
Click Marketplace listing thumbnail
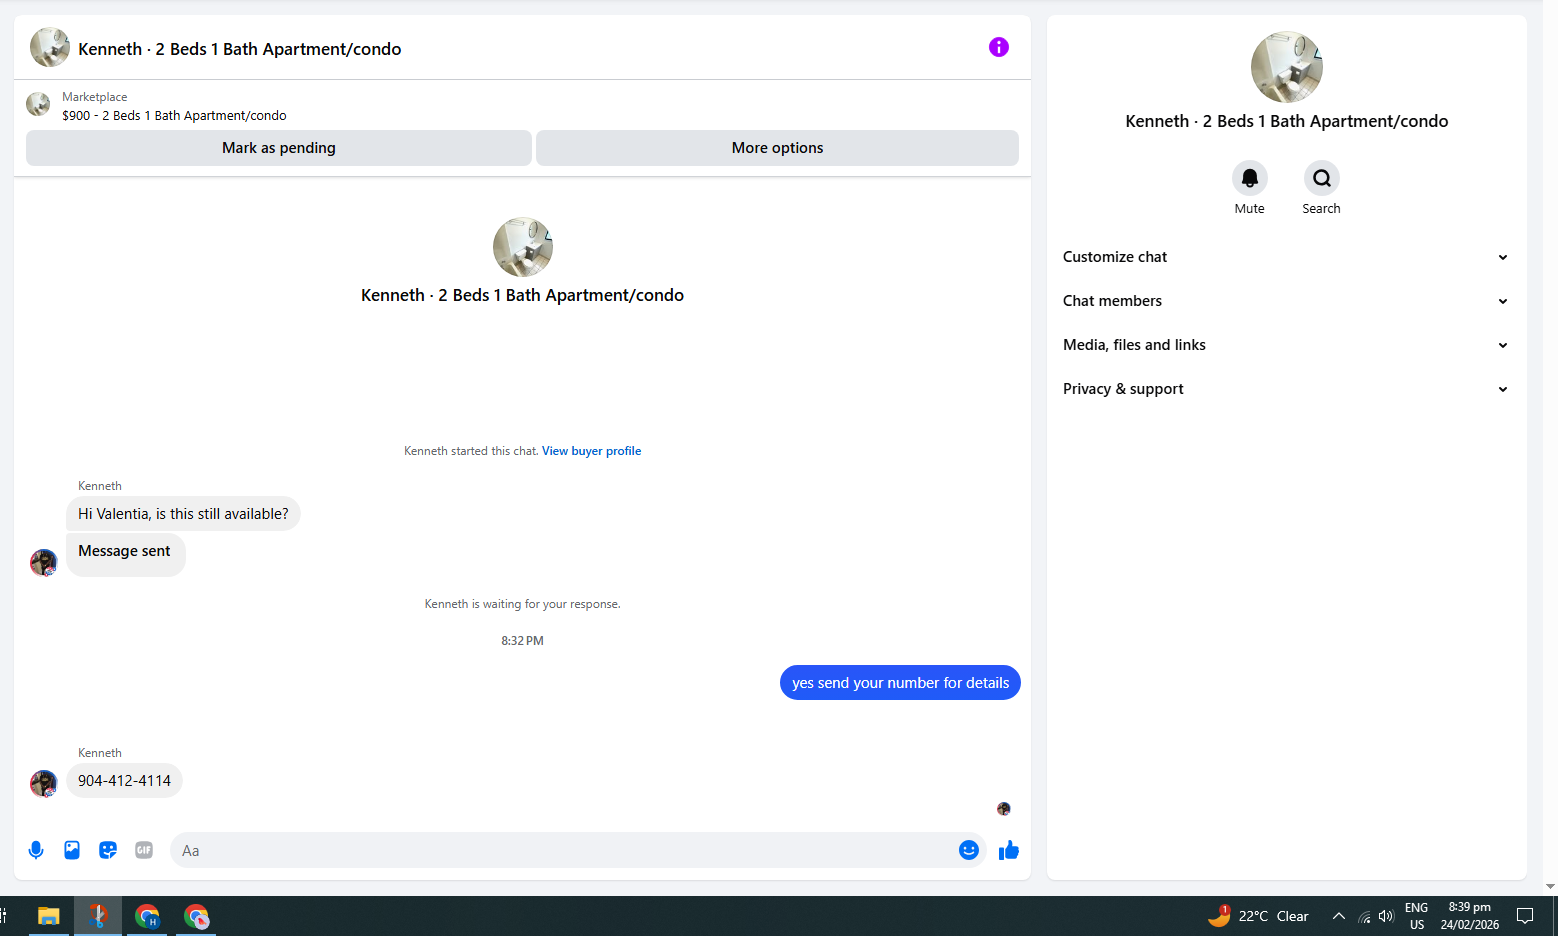pos(38,104)
